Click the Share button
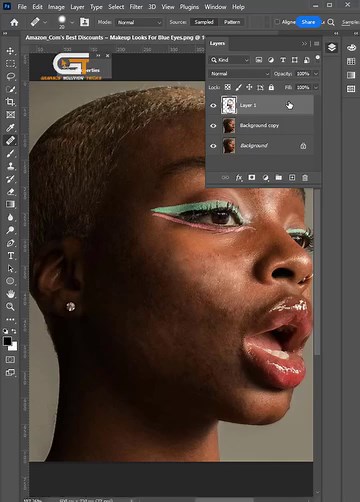 [x=308, y=22]
